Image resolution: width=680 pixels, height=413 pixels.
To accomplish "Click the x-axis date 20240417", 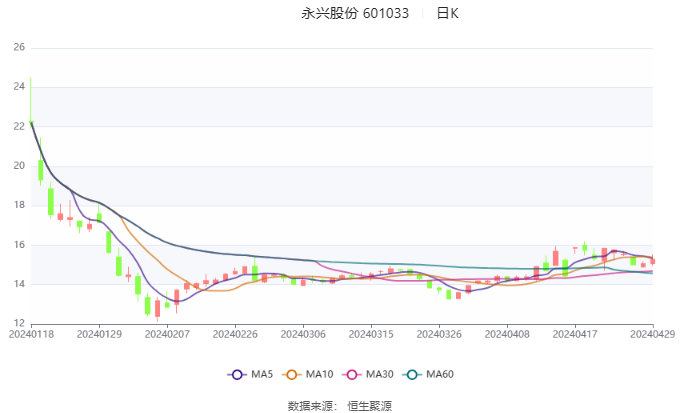I will coord(575,334).
